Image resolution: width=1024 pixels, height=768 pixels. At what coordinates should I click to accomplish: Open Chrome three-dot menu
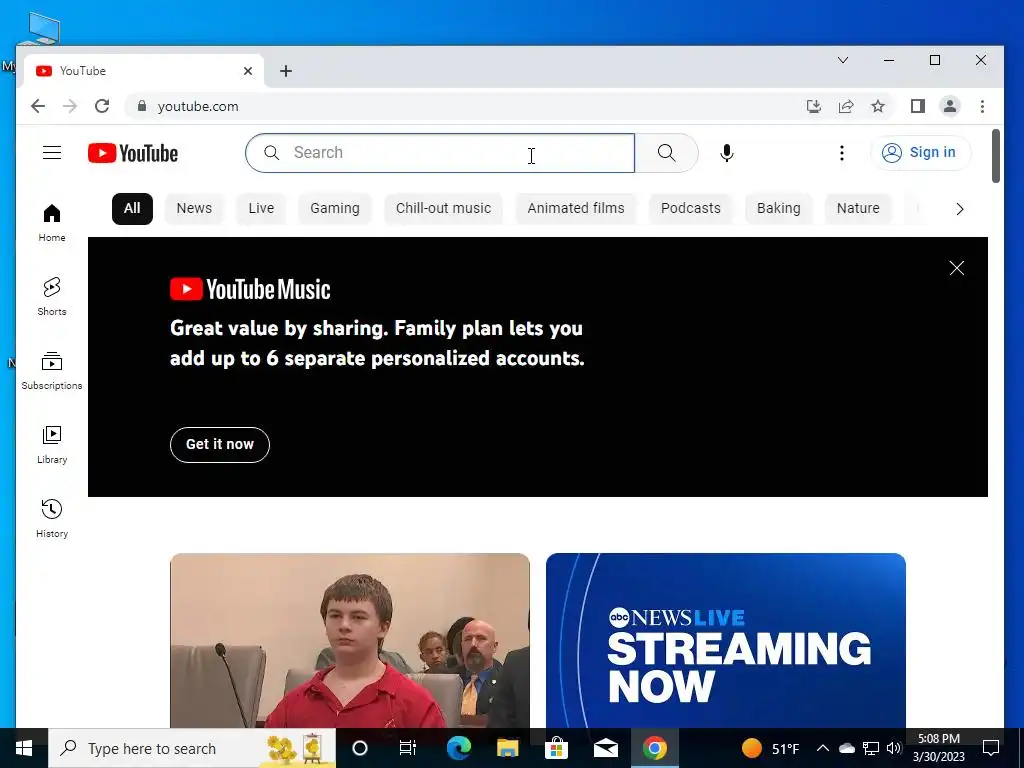(982, 106)
